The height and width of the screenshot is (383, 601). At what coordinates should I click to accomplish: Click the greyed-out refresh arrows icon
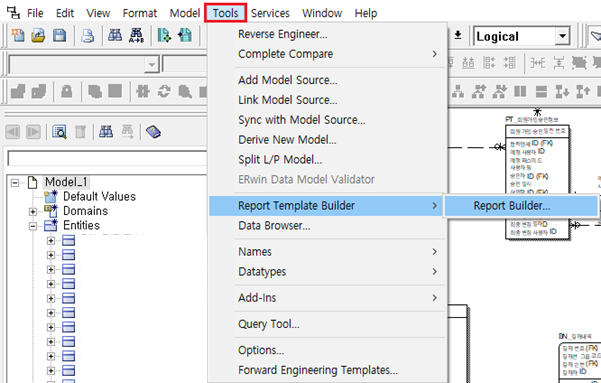coord(164,91)
